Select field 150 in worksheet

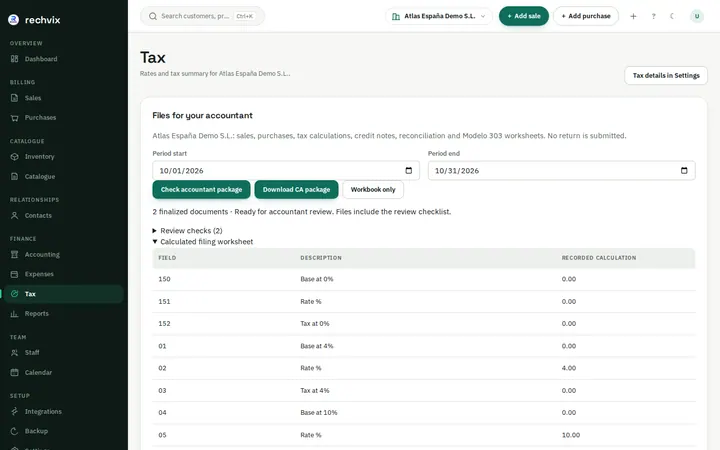click(x=164, y=279)
